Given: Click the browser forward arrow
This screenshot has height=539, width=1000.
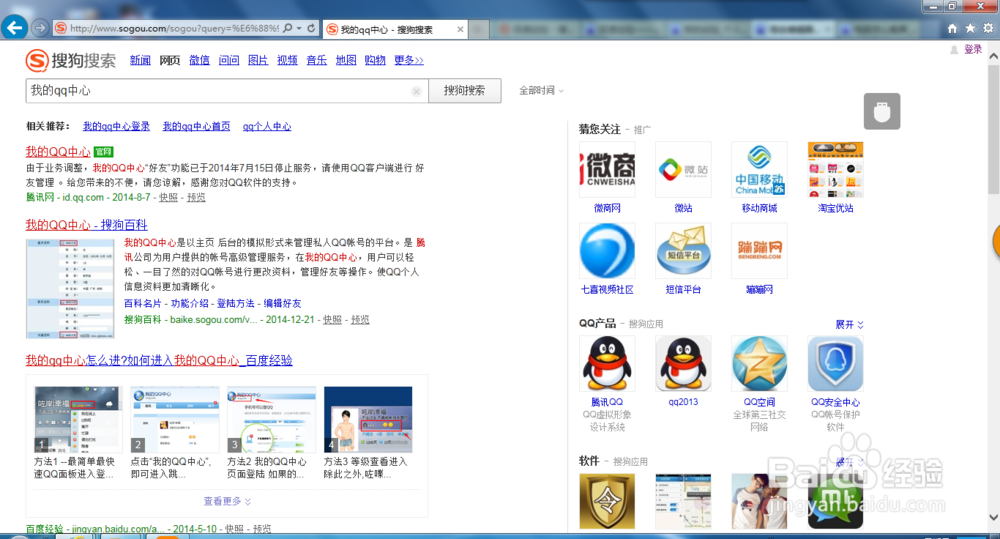Looking at the screenshot, I should [40, 28].
